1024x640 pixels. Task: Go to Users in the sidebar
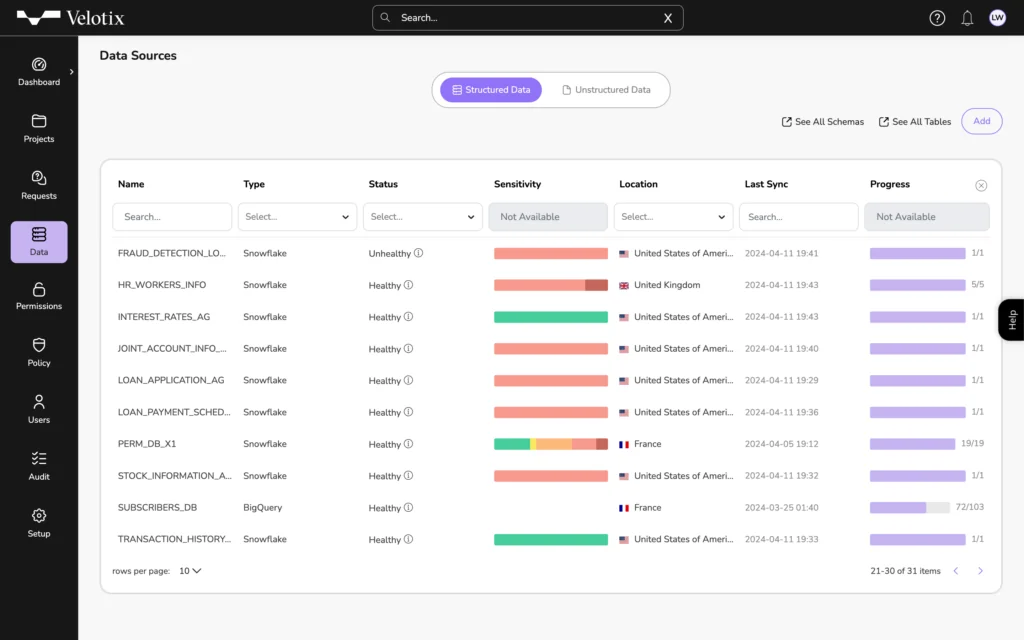39,409
